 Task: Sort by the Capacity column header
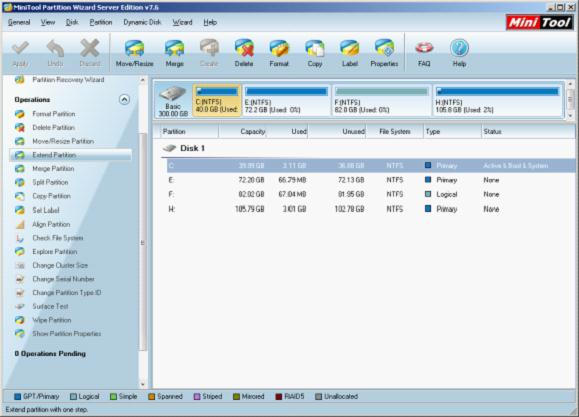pos(242,131)
